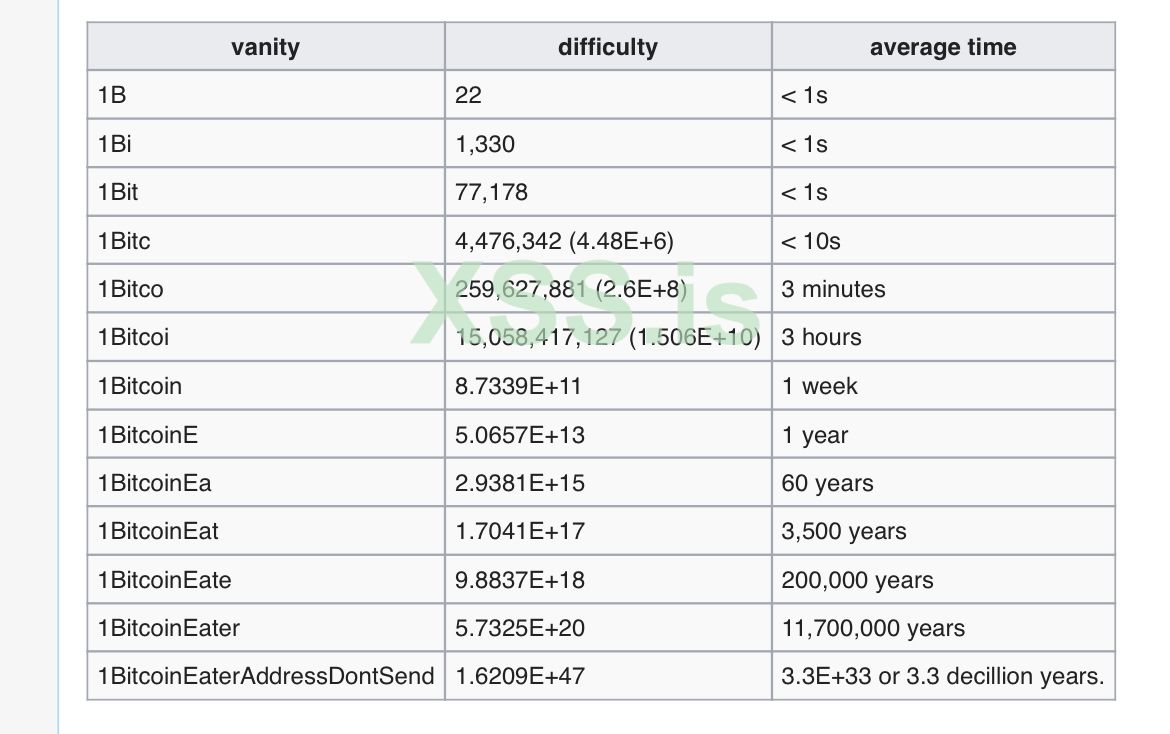Click the "3 minutes" time cell

click(x=833, y=289)
